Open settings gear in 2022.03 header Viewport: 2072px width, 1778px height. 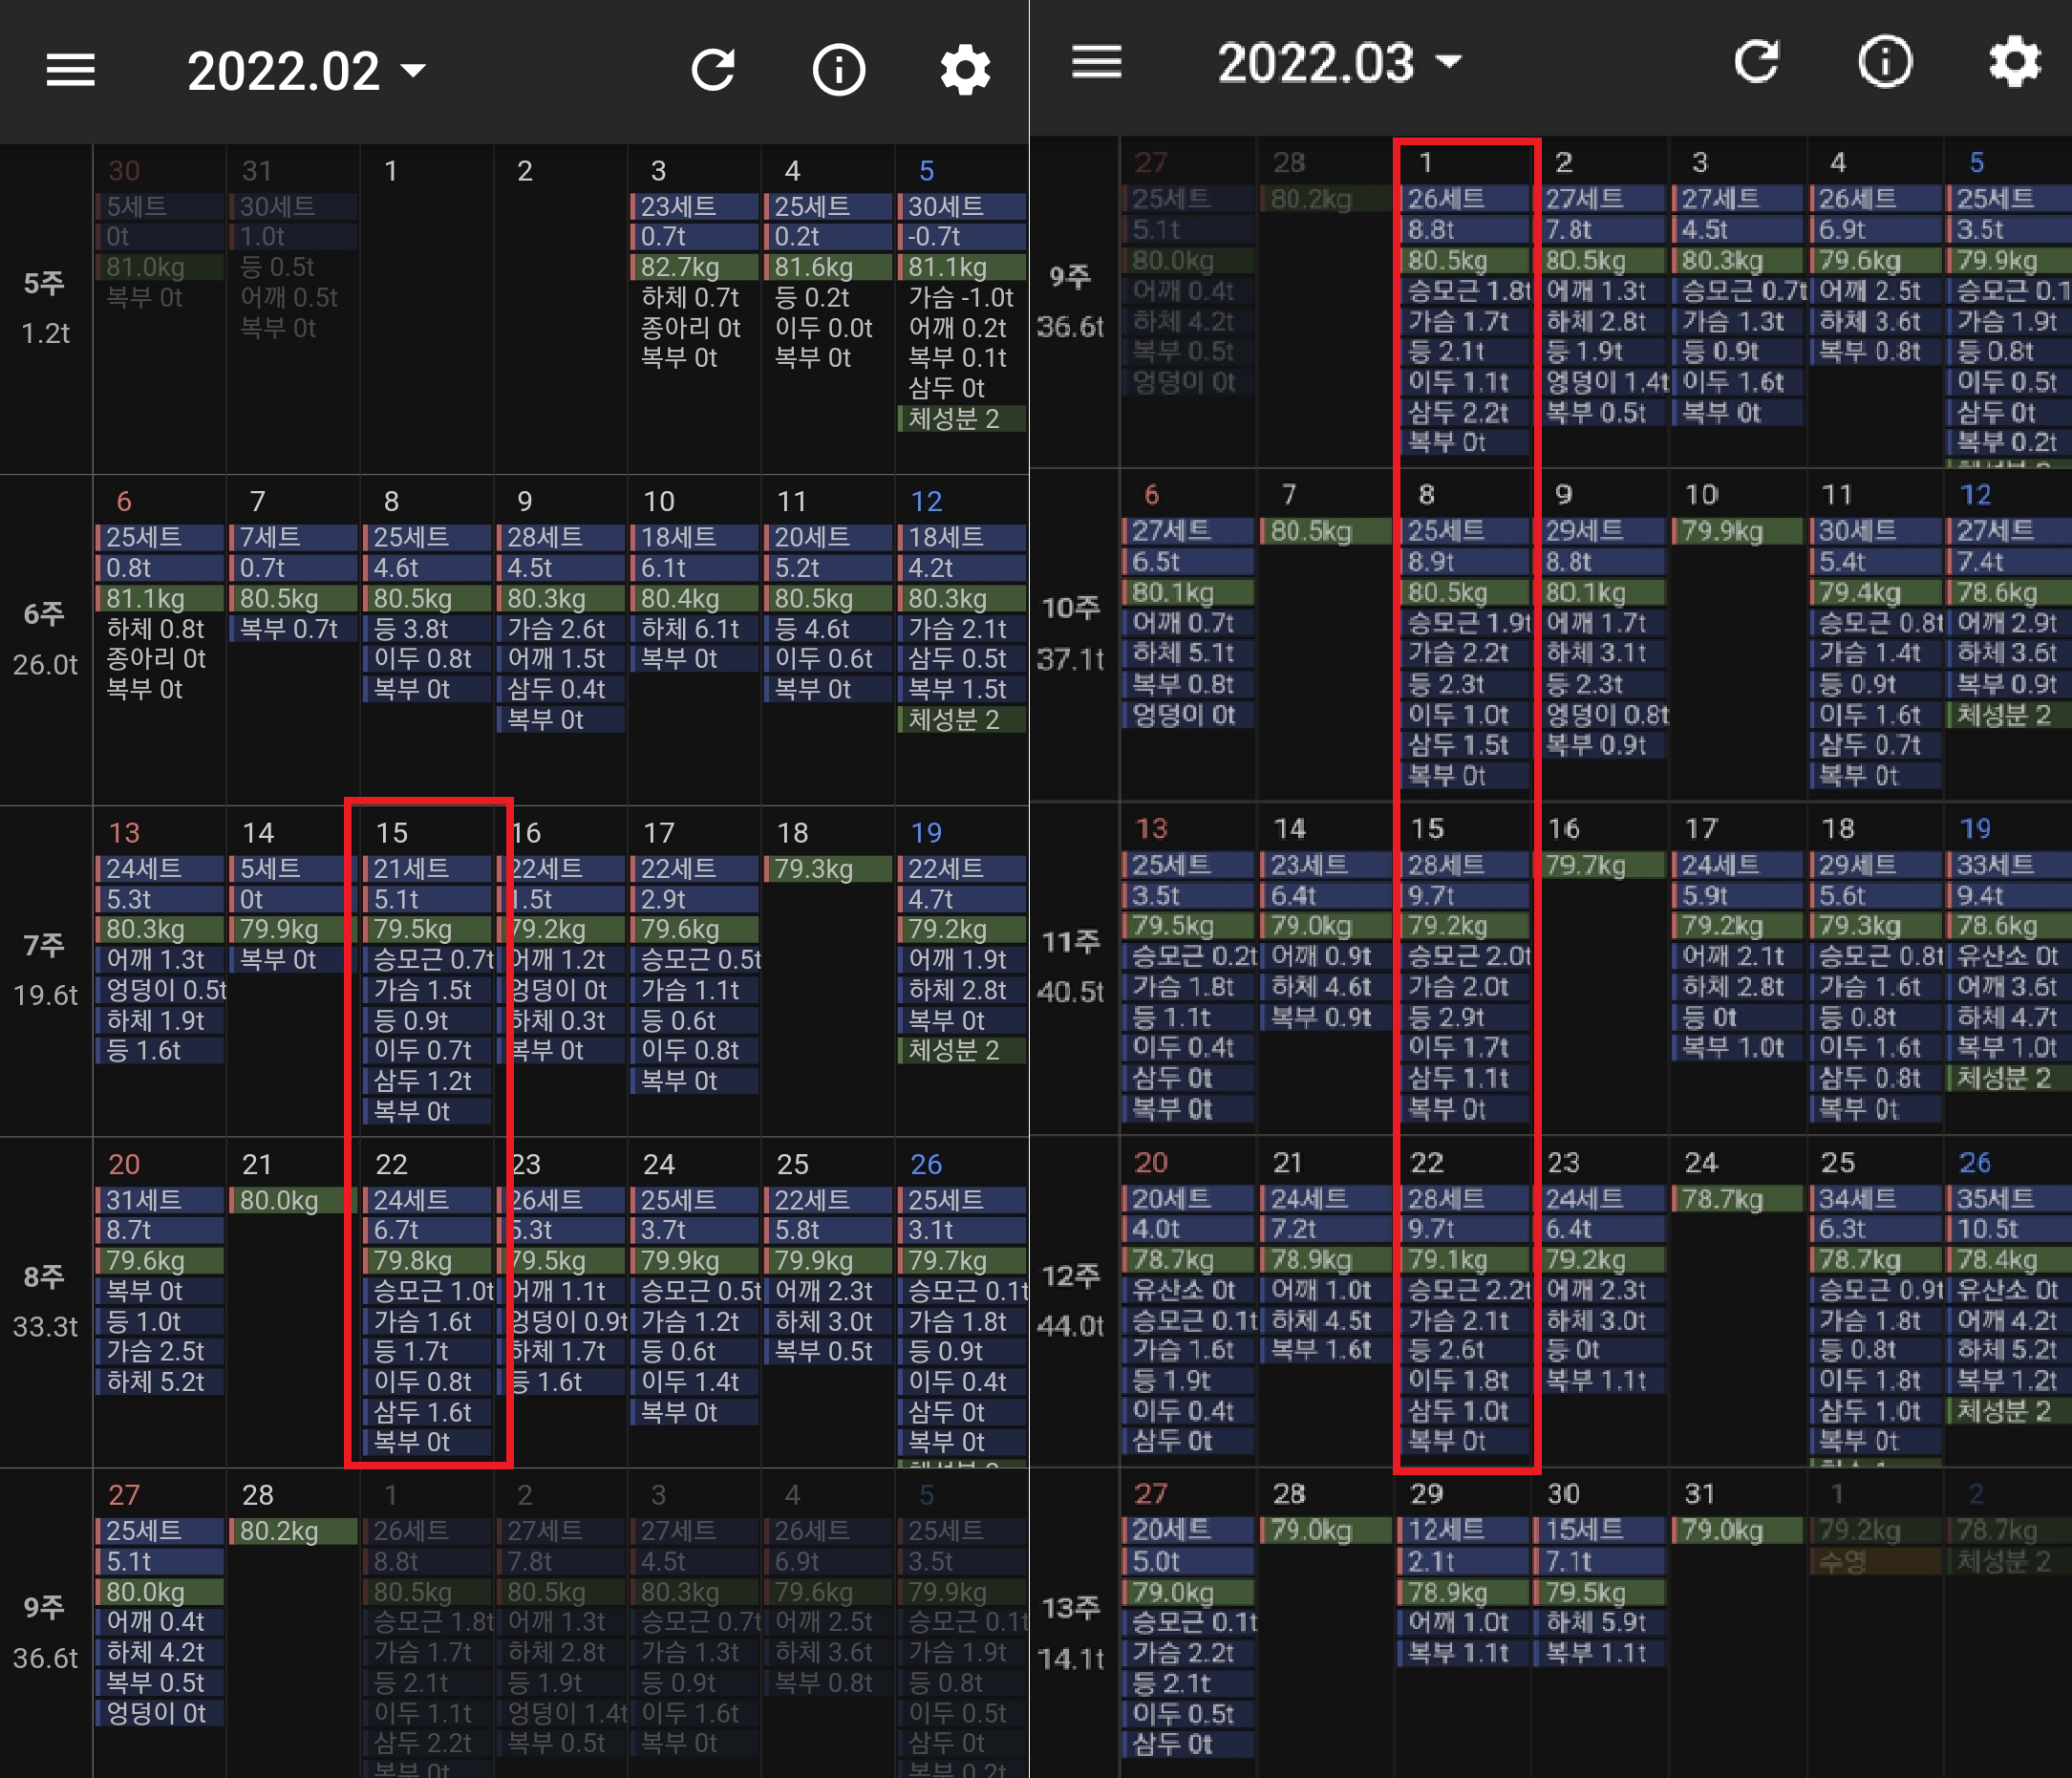(2013, 62)
